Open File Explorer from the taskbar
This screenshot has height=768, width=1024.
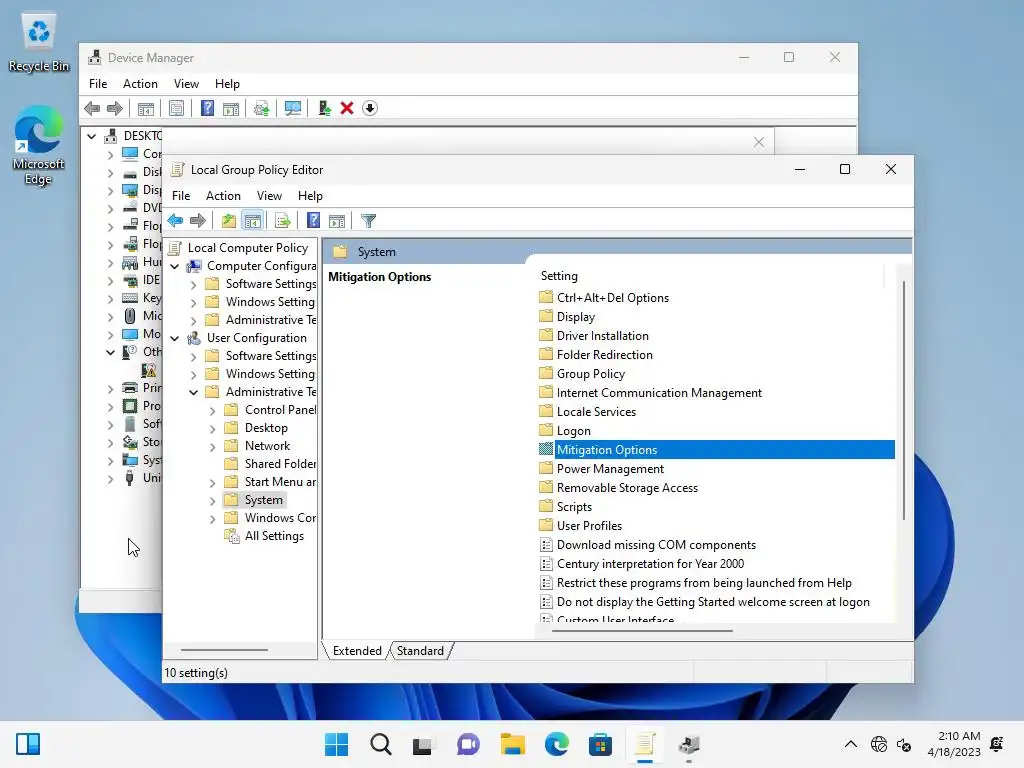click(x=513, y=744)
